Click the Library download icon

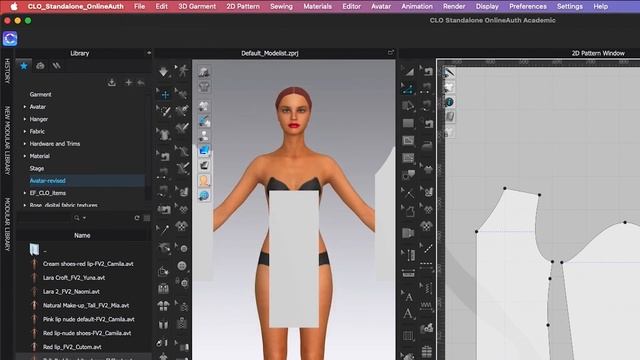[x=111, y=82]
